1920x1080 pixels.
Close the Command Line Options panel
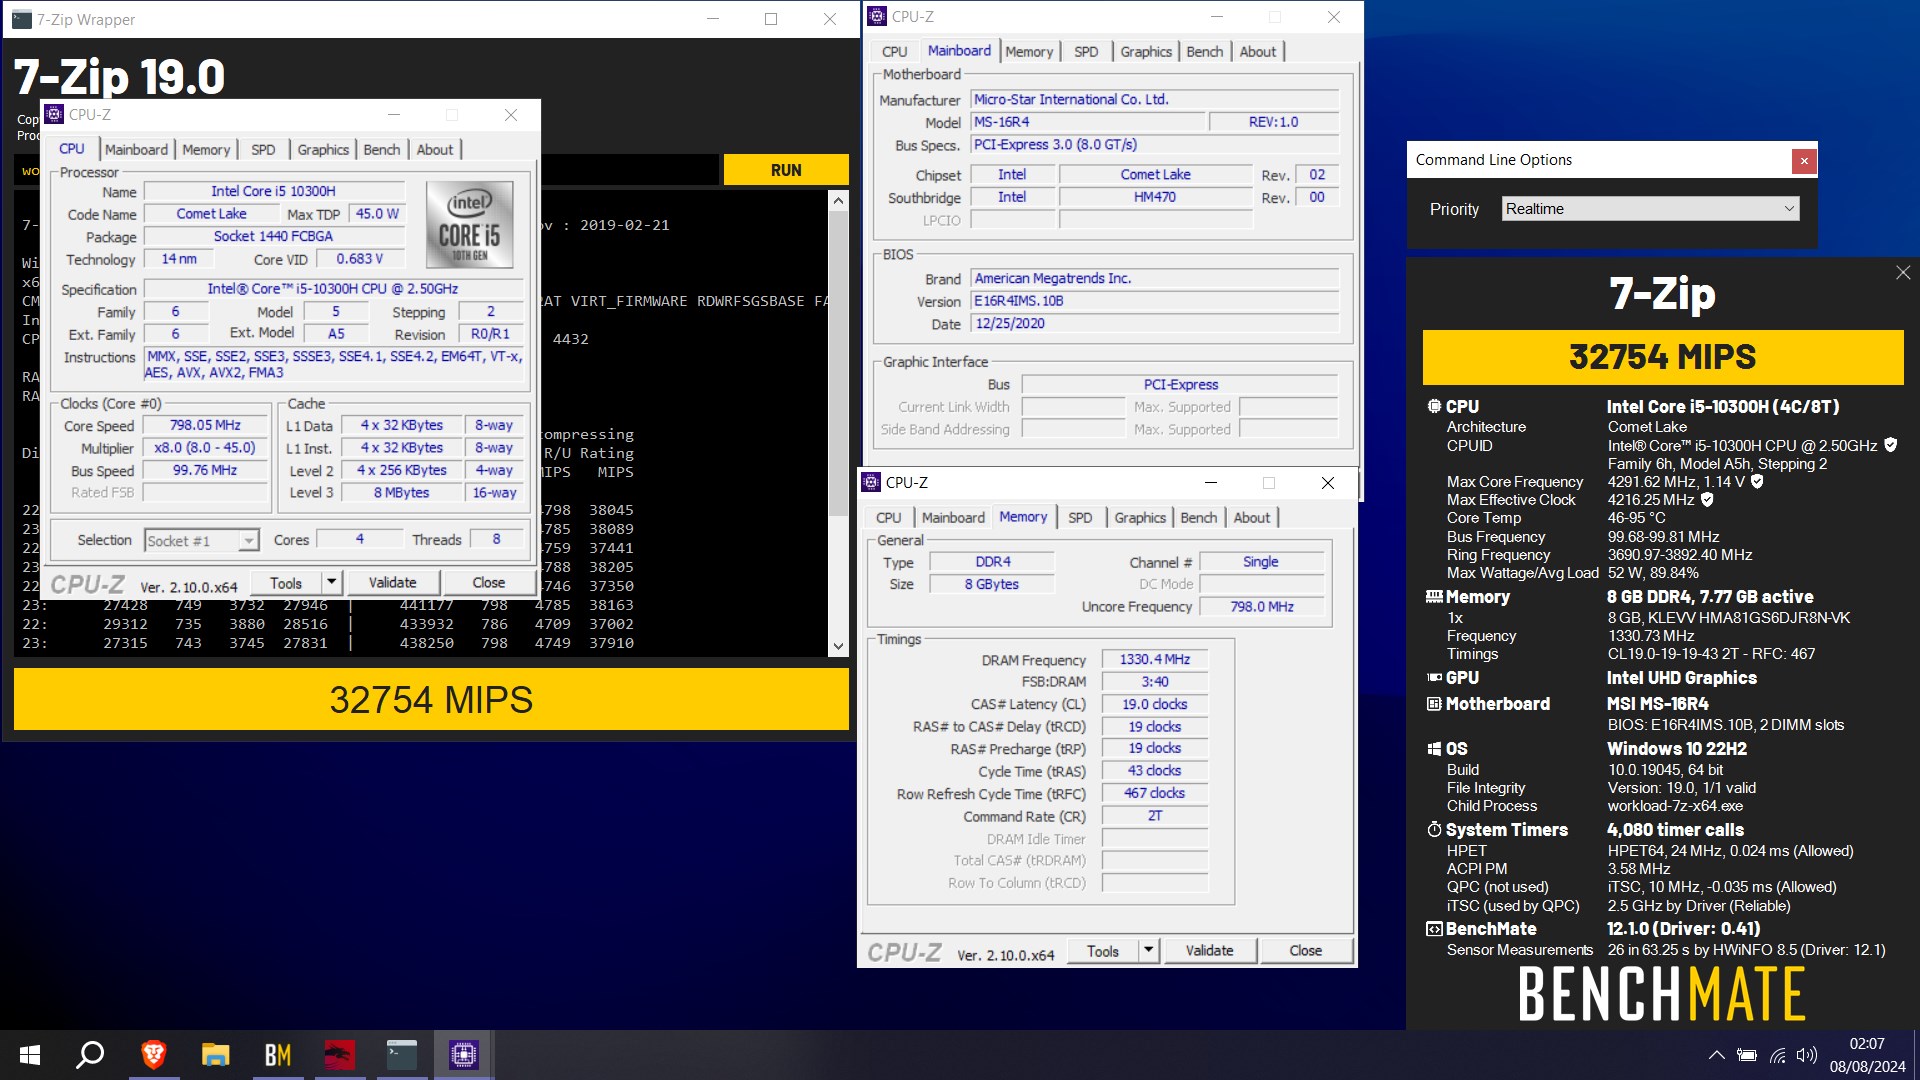(1804, 160)
